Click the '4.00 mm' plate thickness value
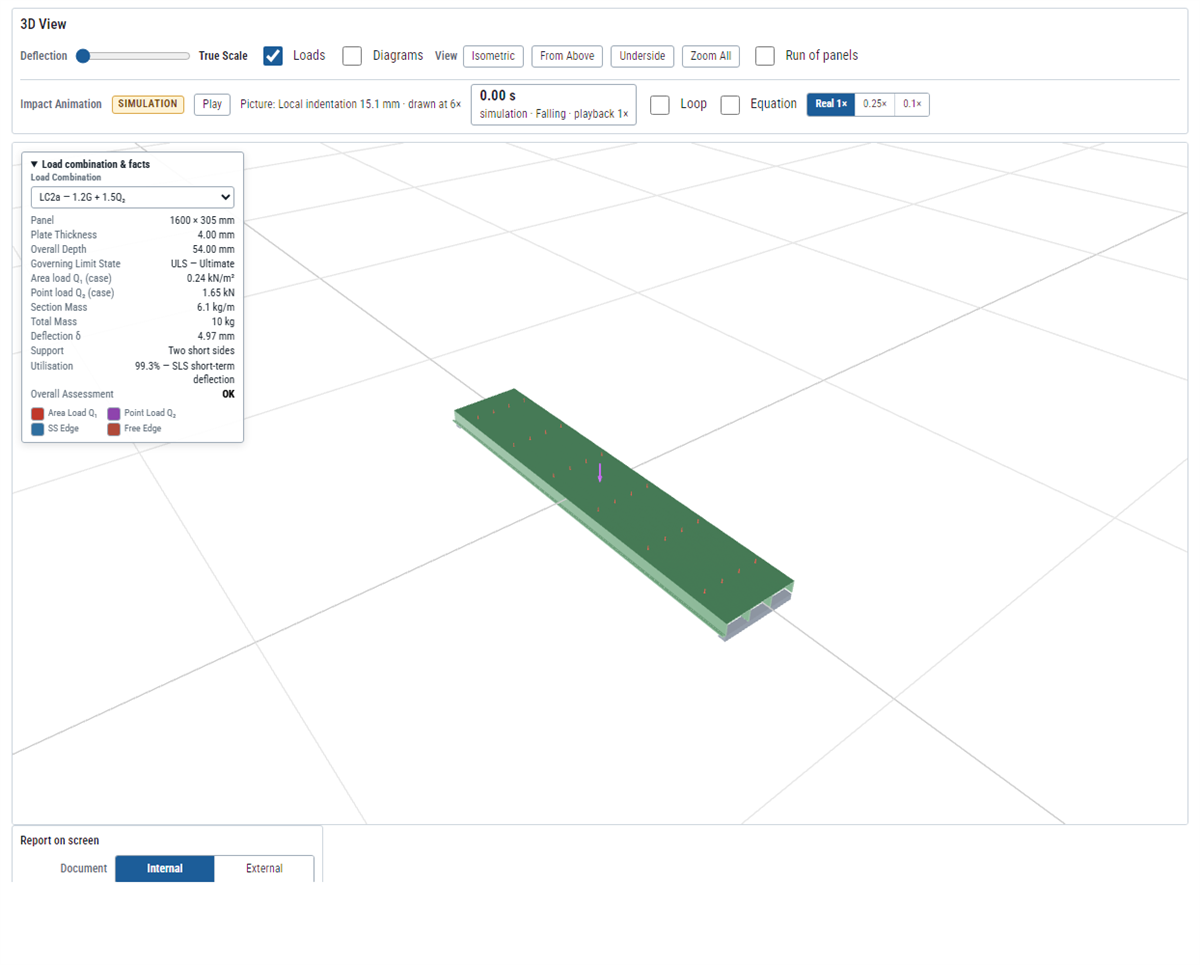Screen dimensions: 1200x965 (x=216, y=235)
